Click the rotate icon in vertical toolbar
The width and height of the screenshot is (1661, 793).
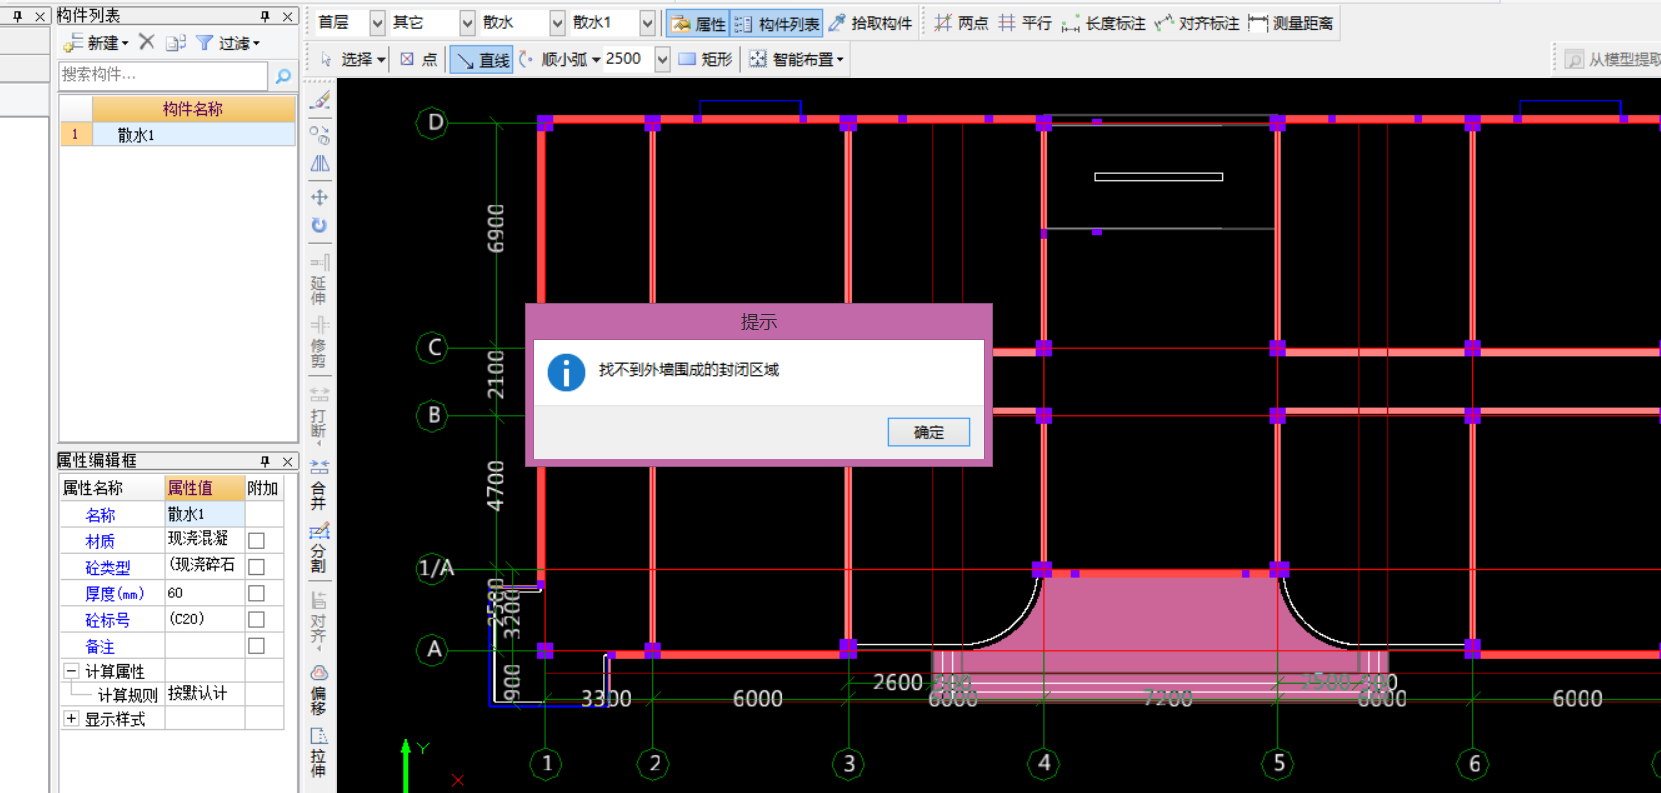(320, 226)
